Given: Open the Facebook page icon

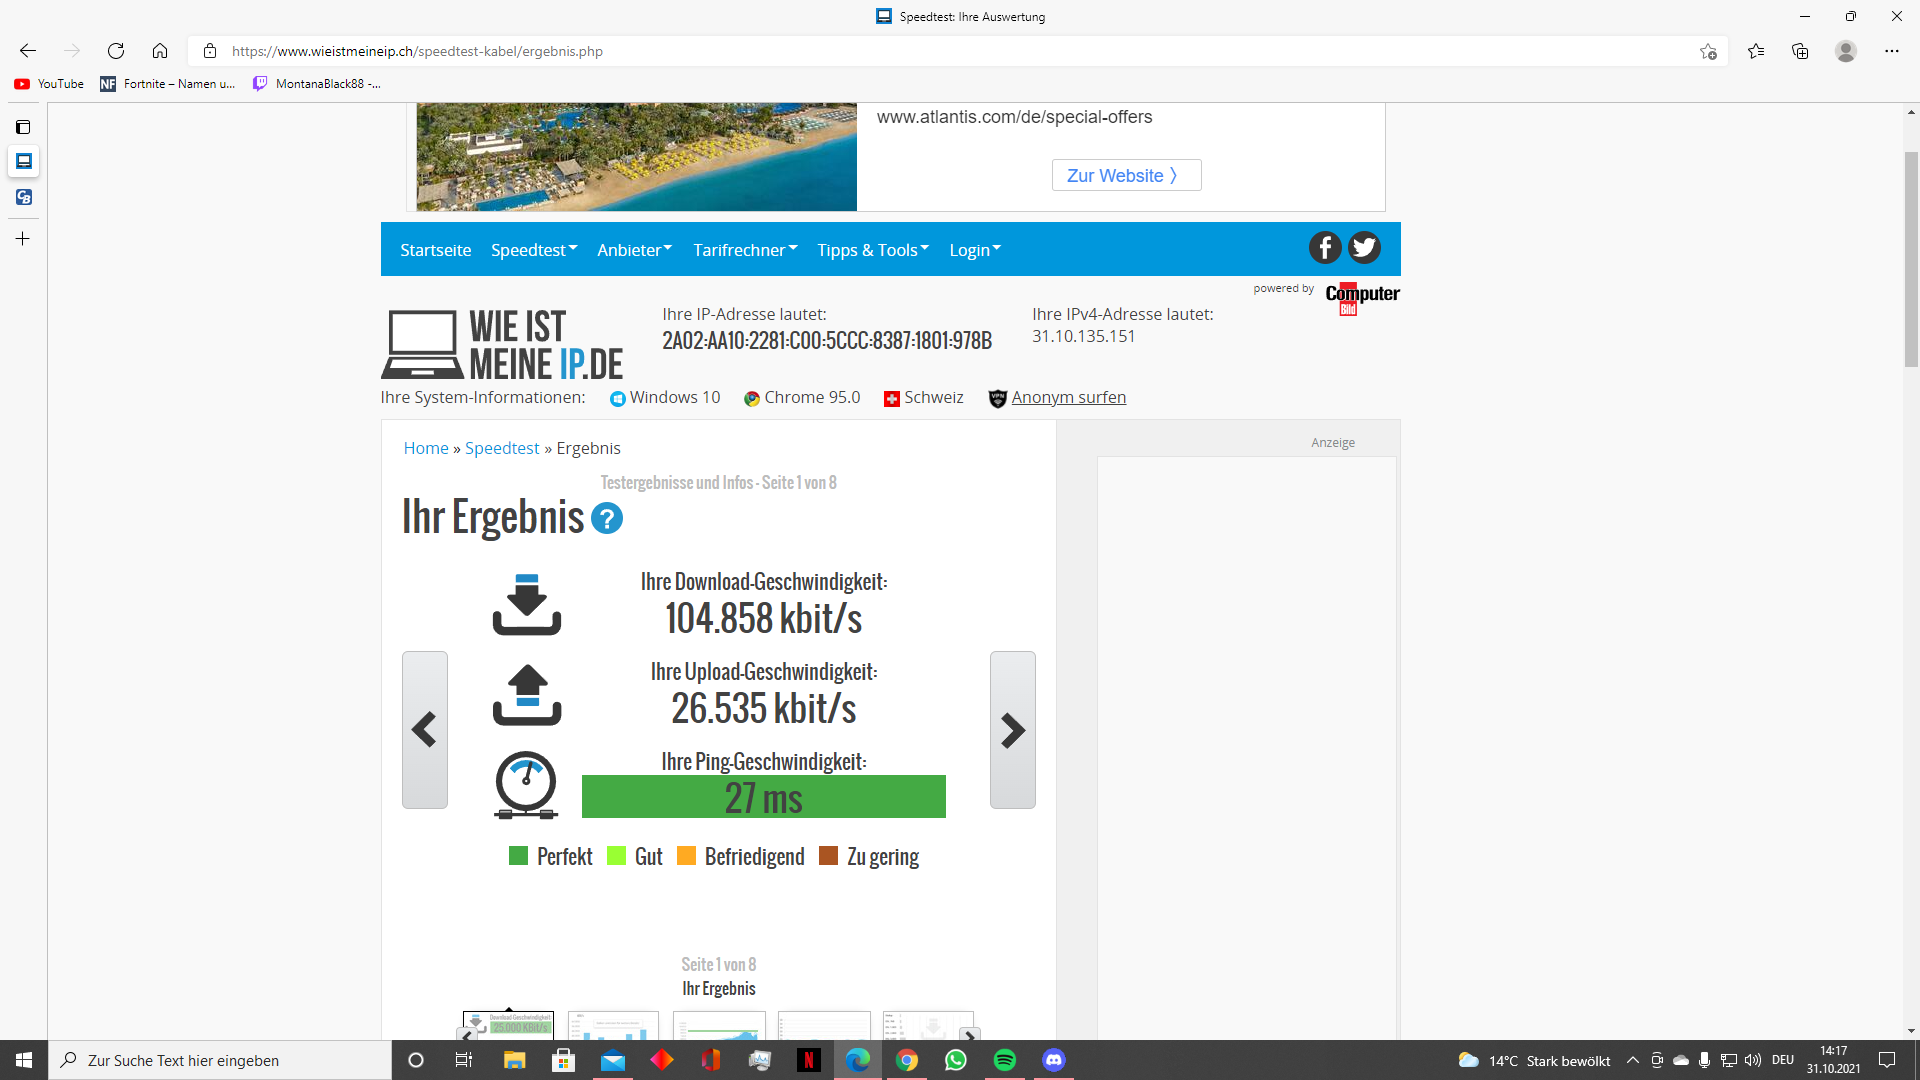Looking at the screenshot, I should point(1325,248).
